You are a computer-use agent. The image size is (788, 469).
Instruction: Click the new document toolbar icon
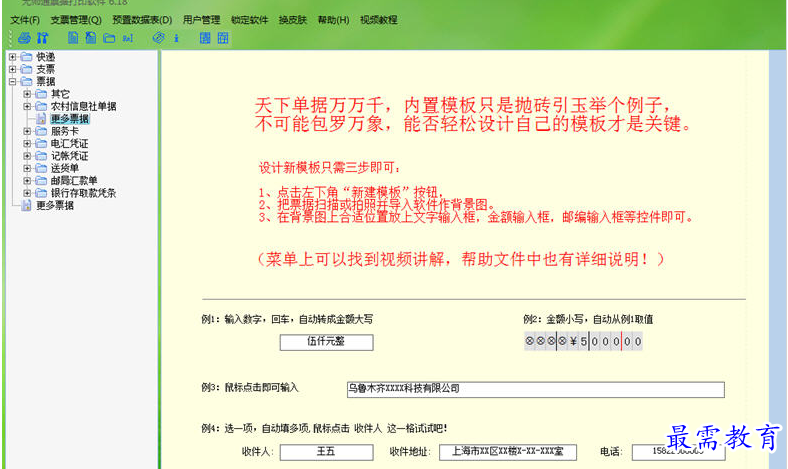[73, 38]
